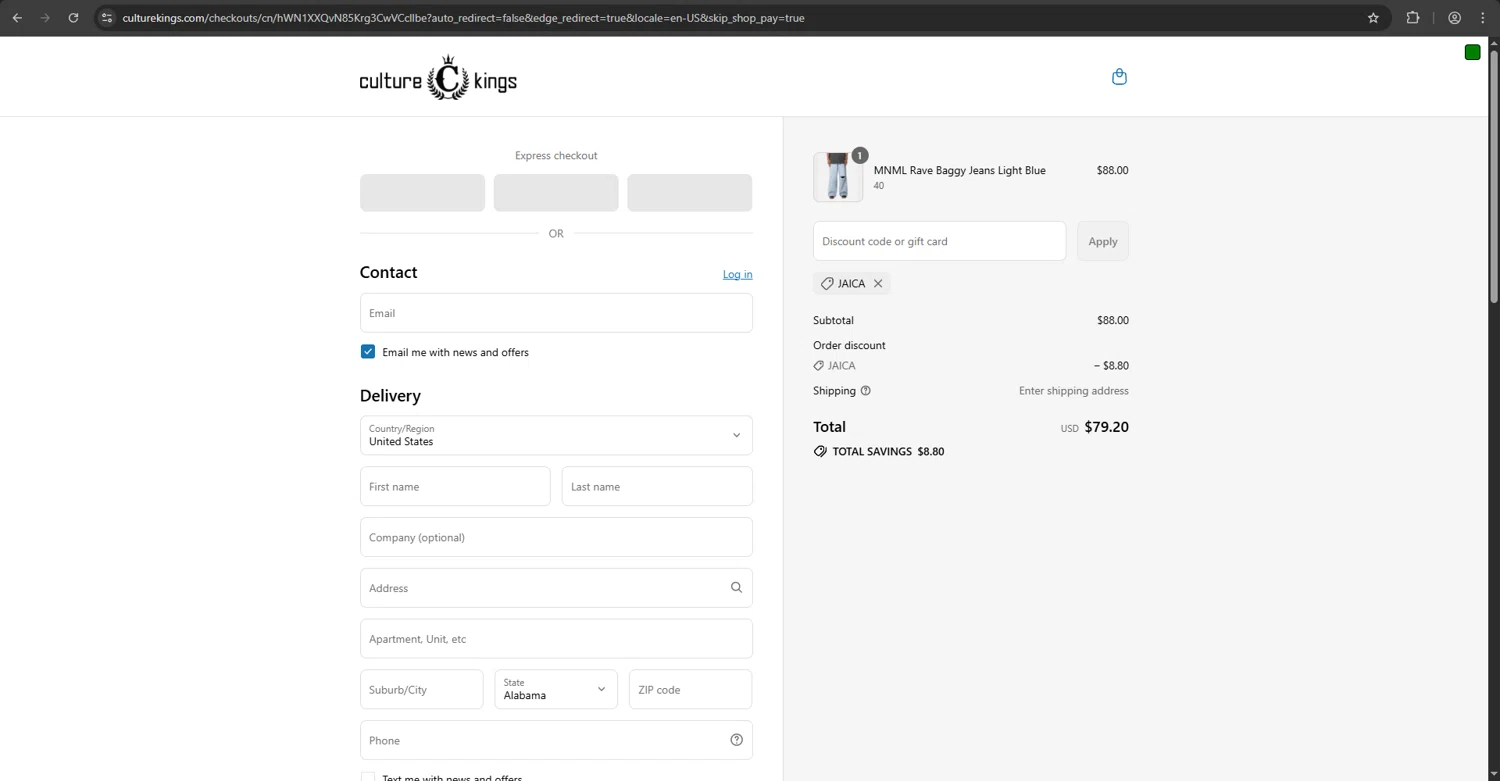
Task: Focus the Email input field
Action: pyautogui.click(x=556, y=313)
